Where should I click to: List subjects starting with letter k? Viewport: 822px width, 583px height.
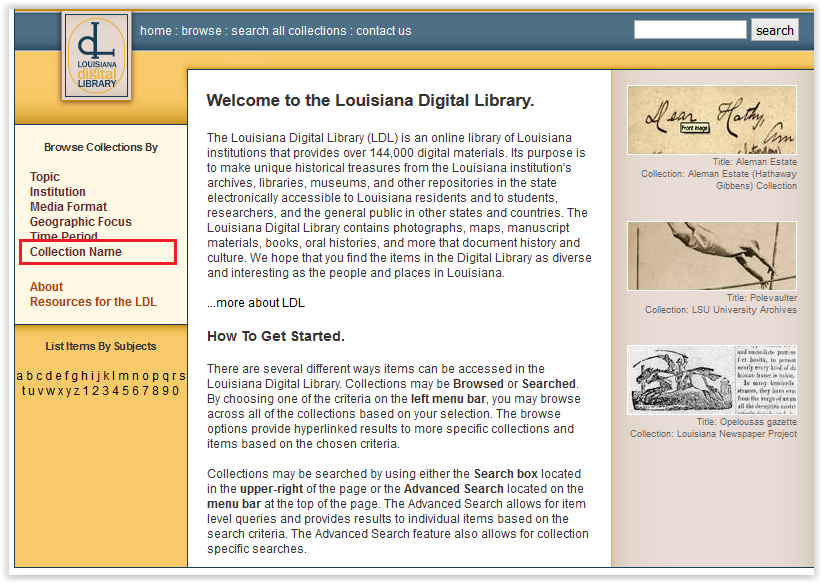tap(106, 376)
